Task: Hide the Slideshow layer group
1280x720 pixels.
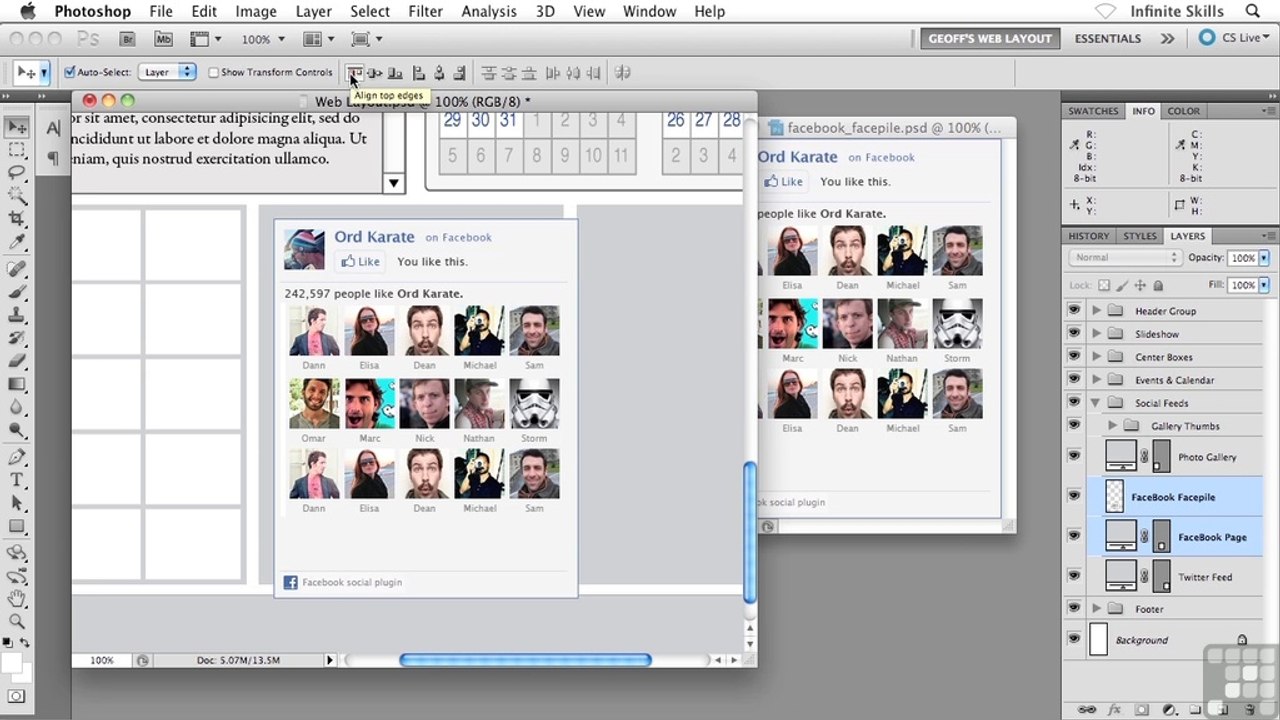Action: coord(1074,334)
